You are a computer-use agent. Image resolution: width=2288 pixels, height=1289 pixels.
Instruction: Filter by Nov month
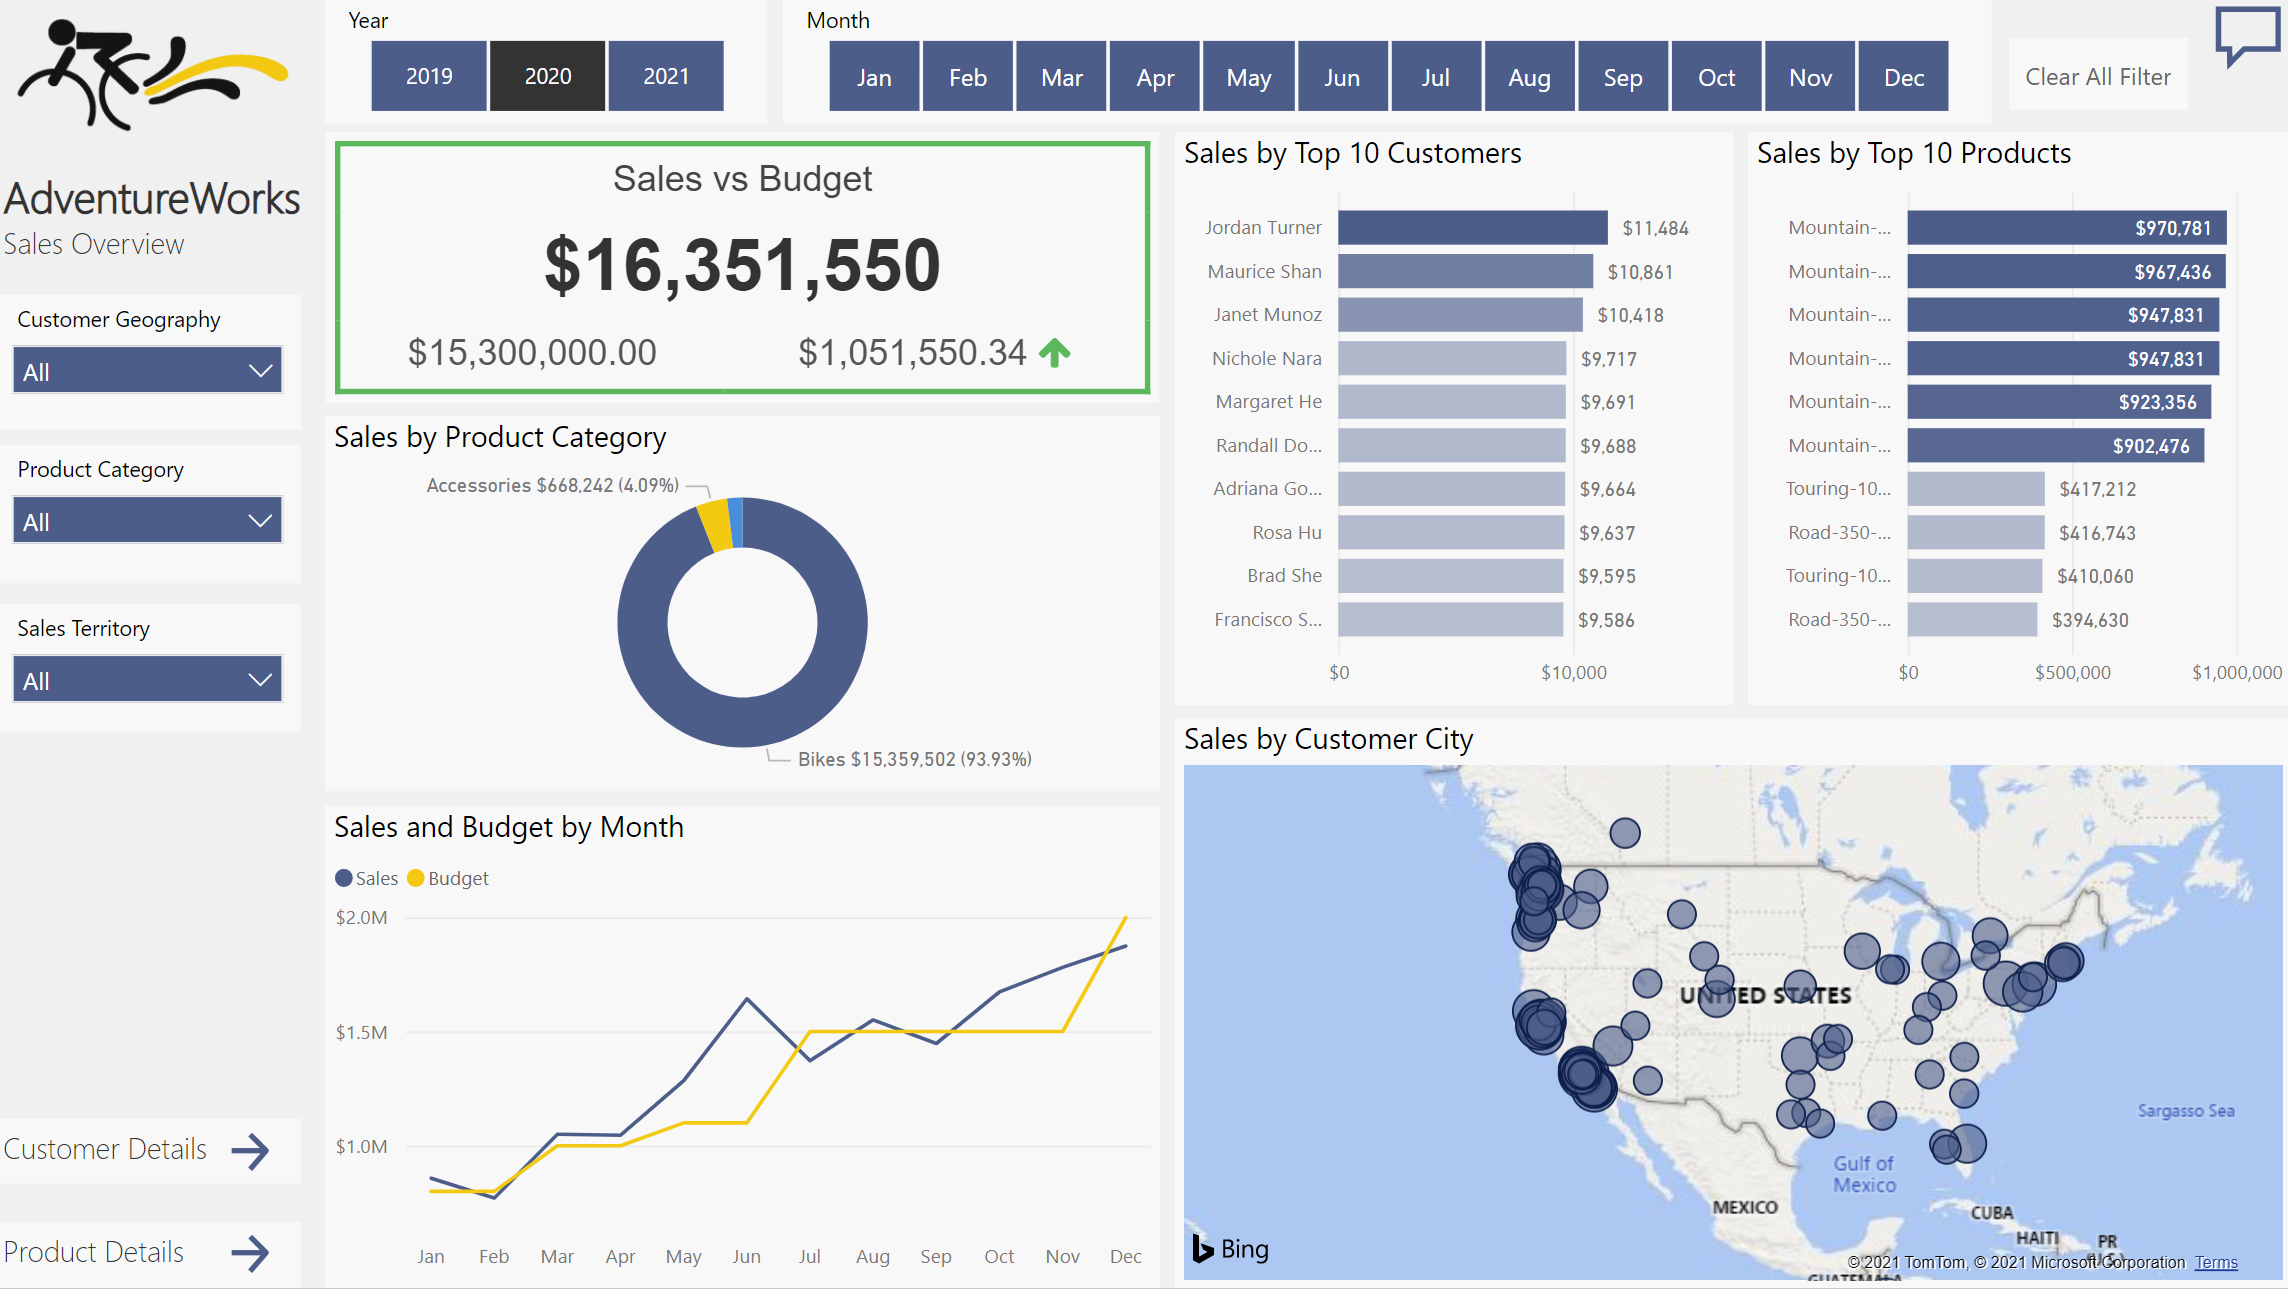tap(1810, 77)
